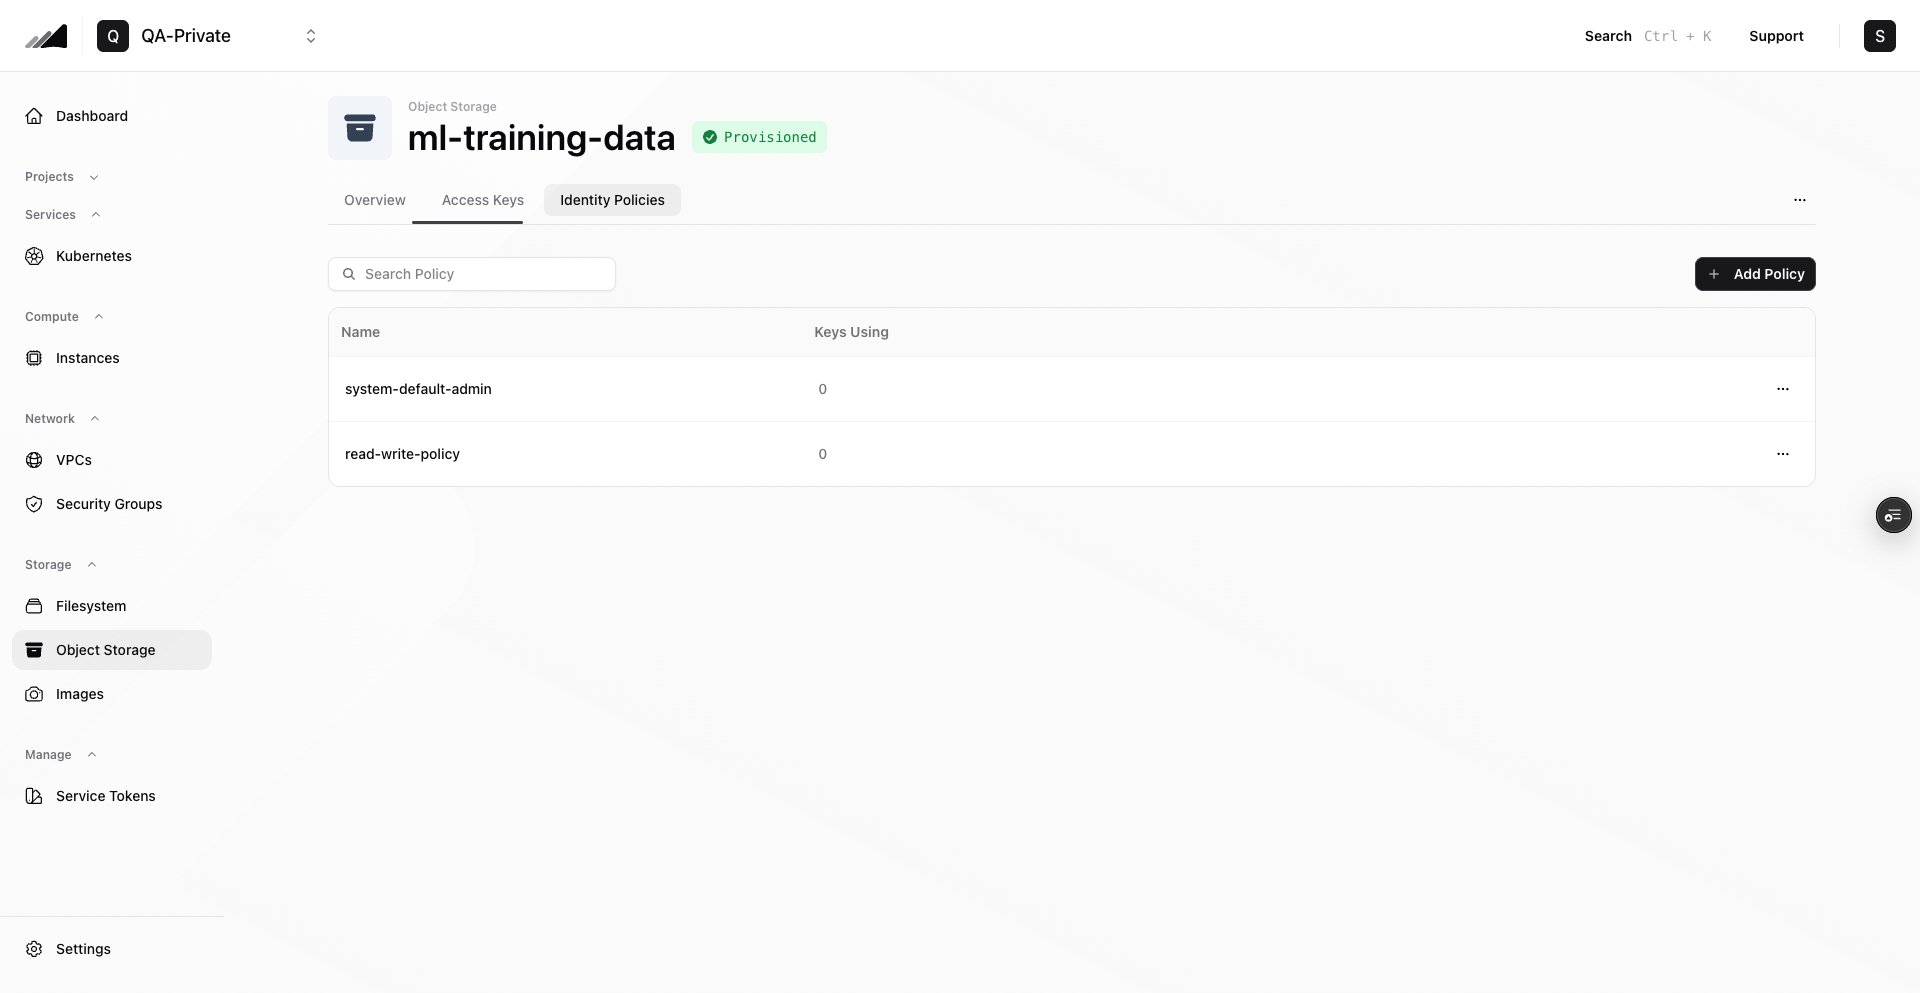The height and width of the screenshot is (993, 1920).
Task: Select the Identity Policies tab
Action: tap(612, 200)
